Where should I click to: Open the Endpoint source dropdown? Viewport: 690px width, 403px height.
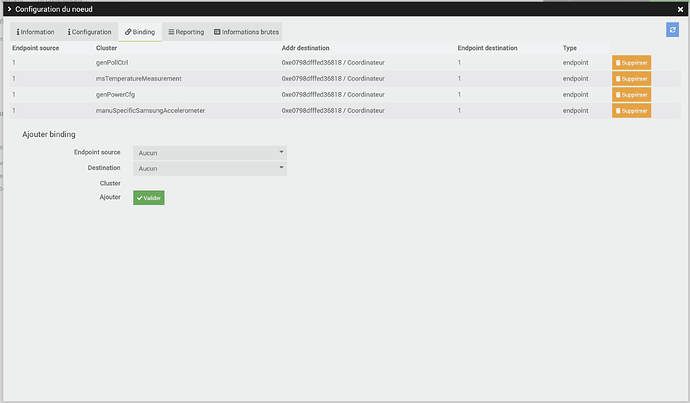coord(210,153)
